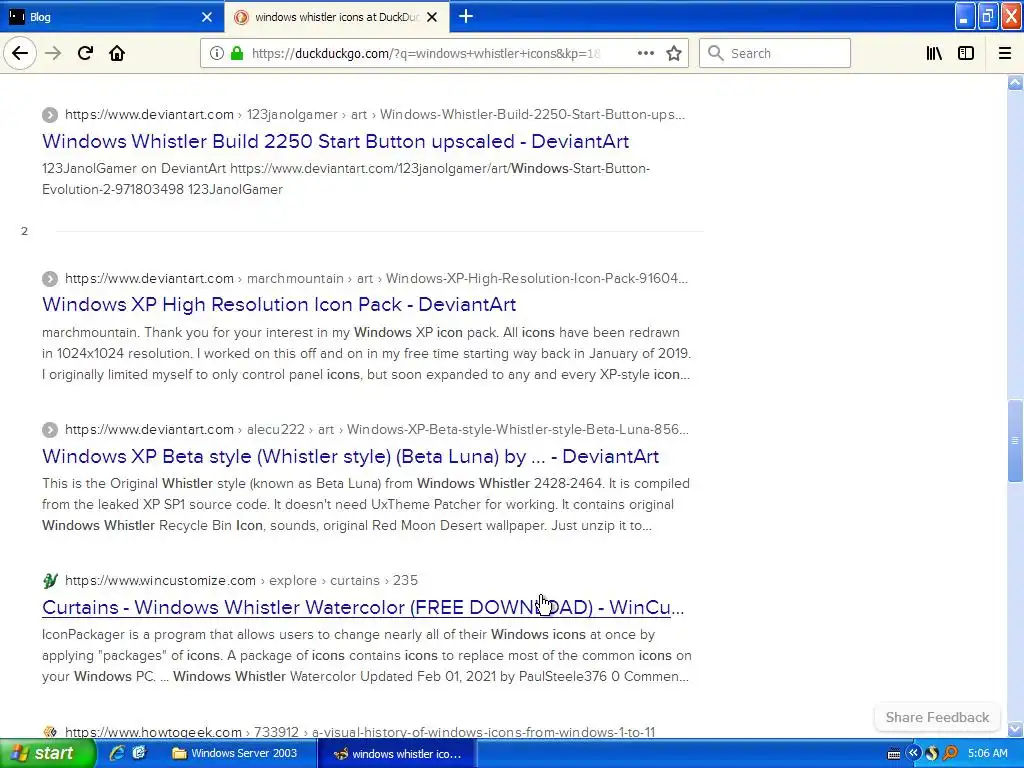Screen dimensions: 1024x768
Task: Open Windows Whistler Build 2250 Start Button result
Action: click(x=335, y=141)
